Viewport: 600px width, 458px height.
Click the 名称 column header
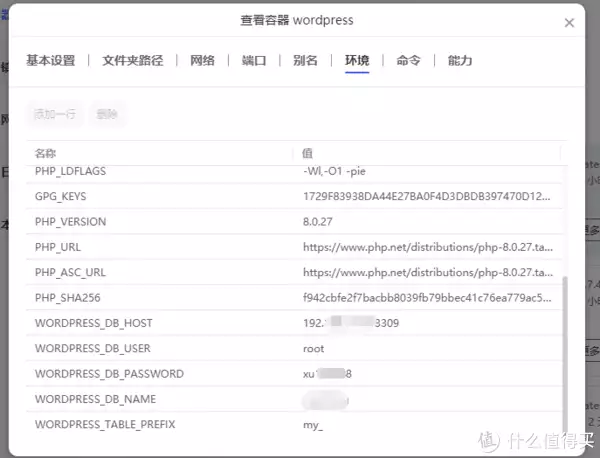46,153
